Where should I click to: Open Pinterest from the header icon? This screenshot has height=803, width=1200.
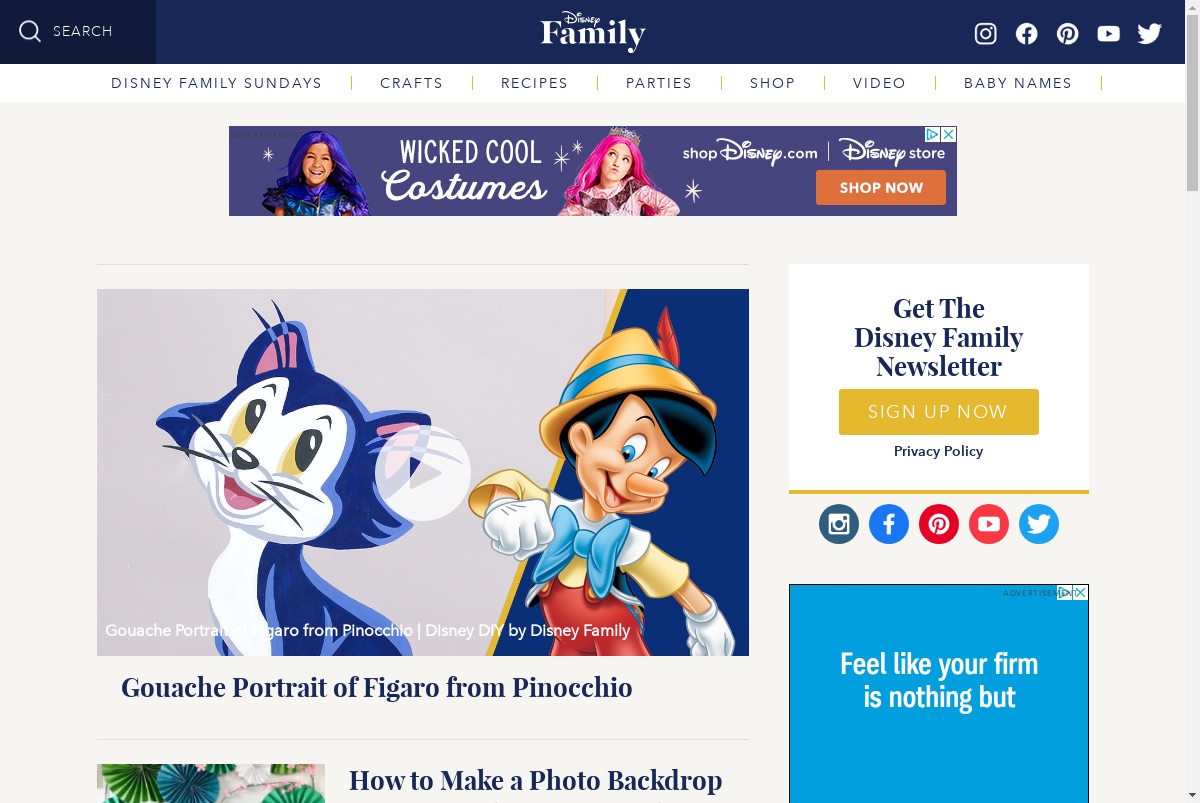pos(1068,34)
